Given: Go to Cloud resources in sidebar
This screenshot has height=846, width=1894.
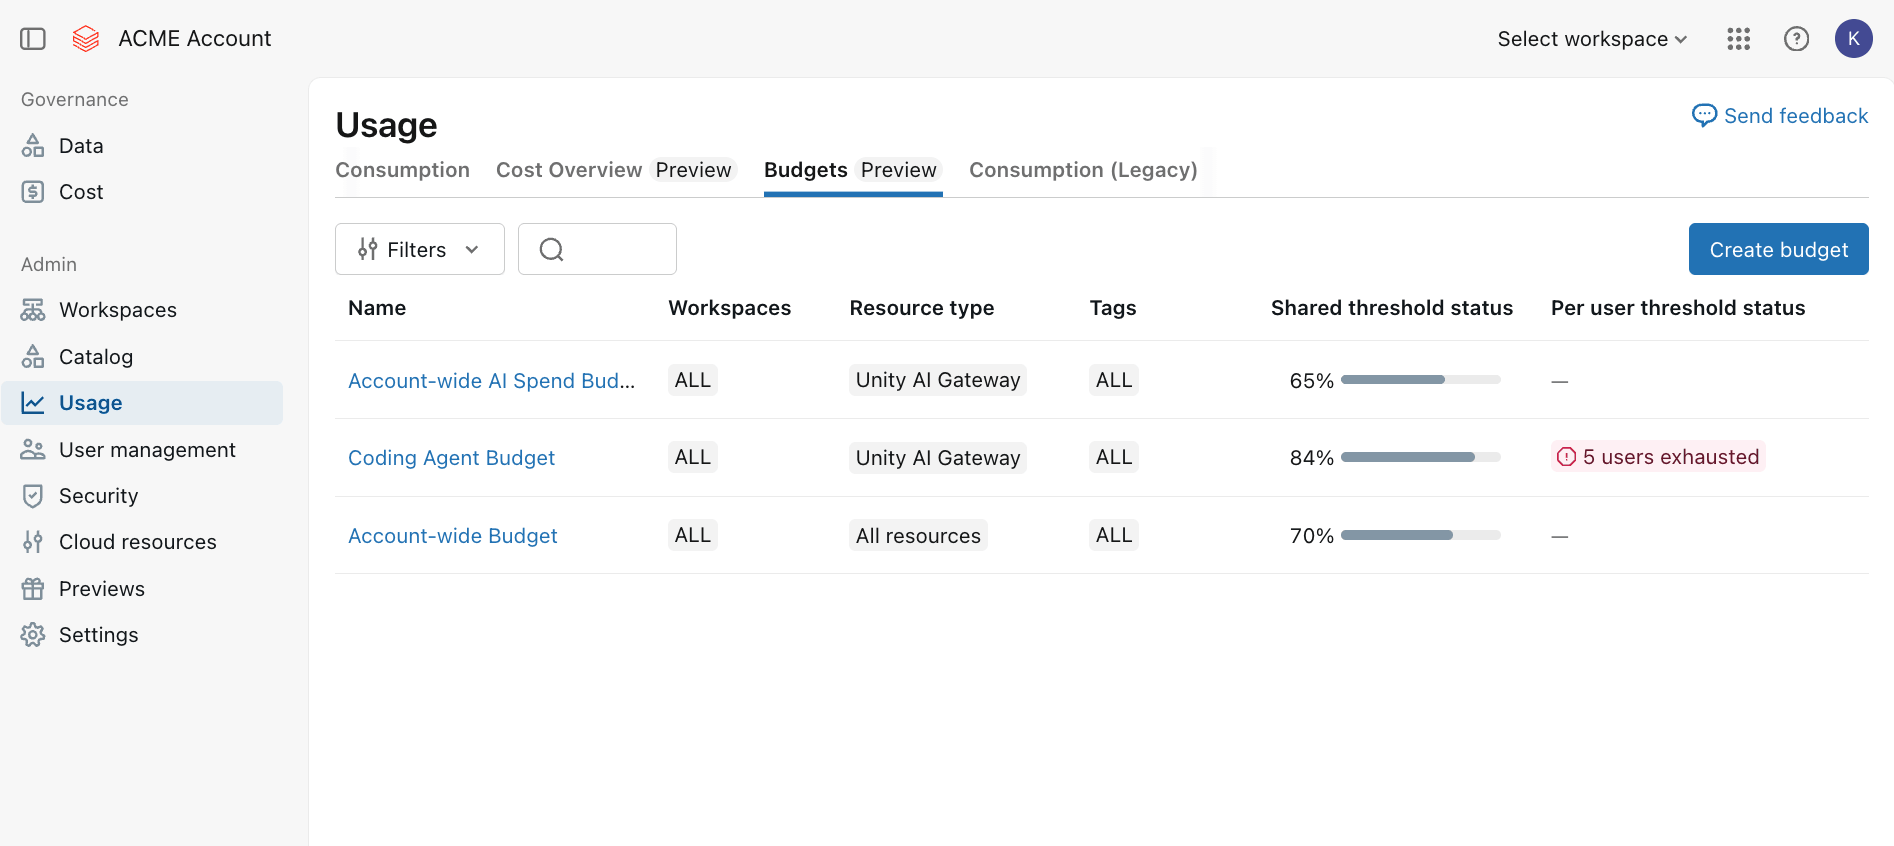Looking at the screenshot, I should click(138, 542).
